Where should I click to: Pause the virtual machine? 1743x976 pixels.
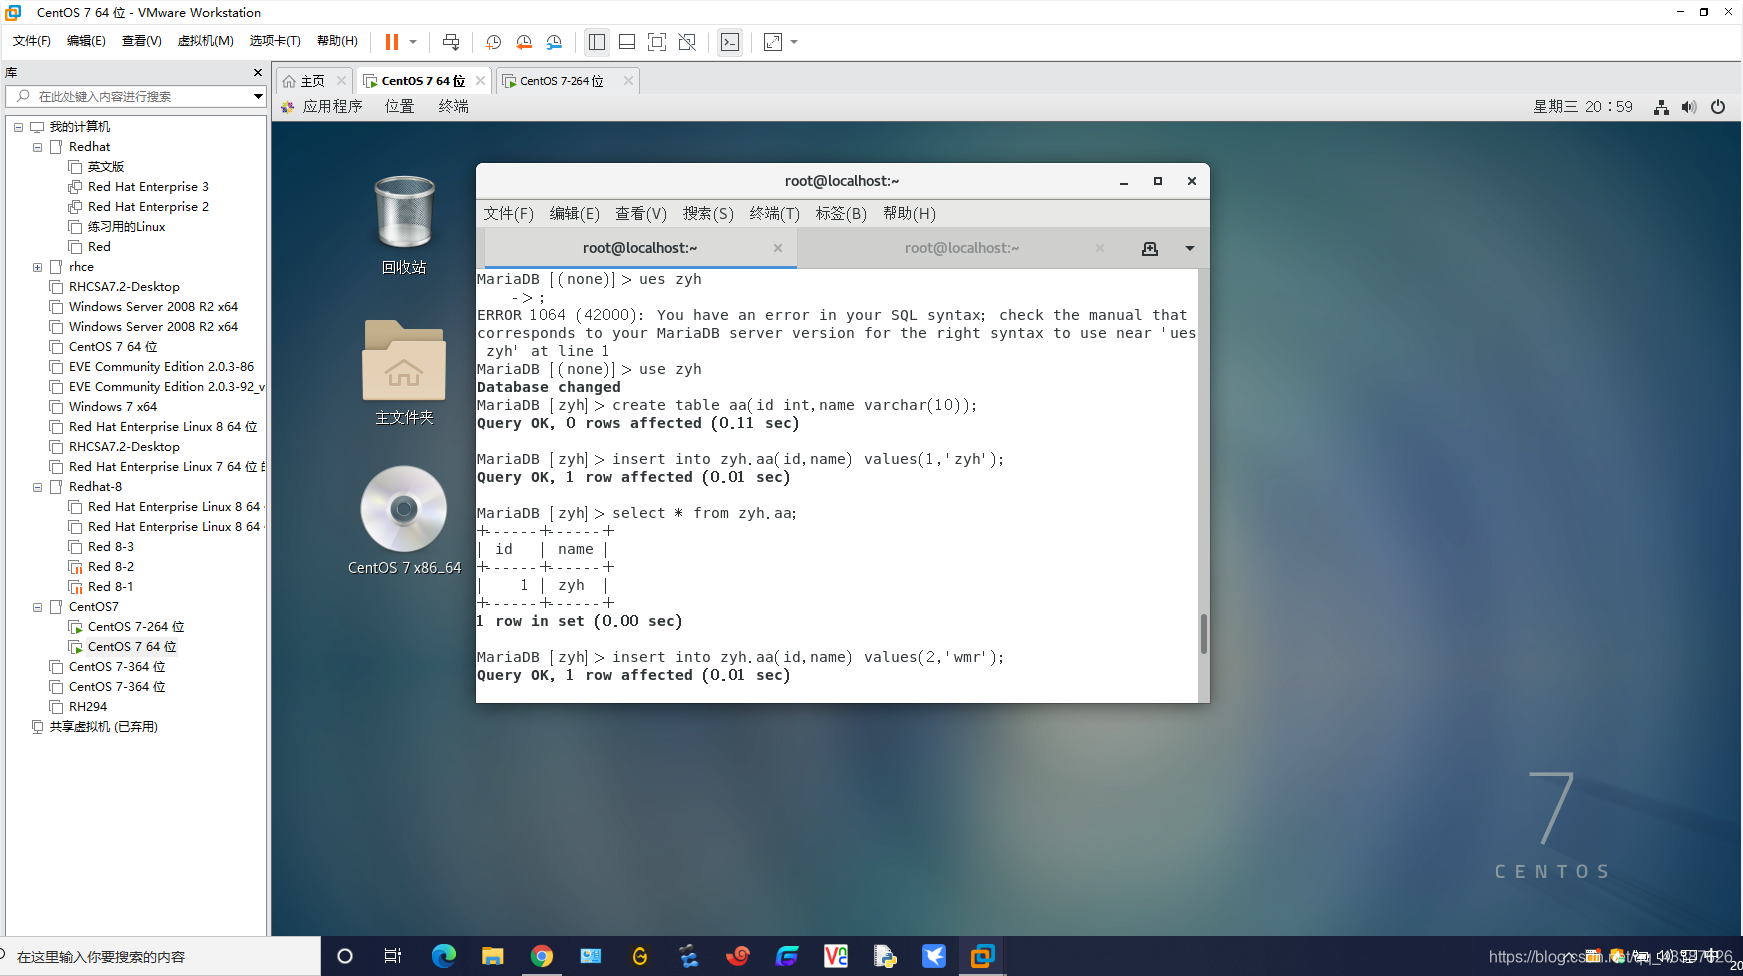pos(392,42)
